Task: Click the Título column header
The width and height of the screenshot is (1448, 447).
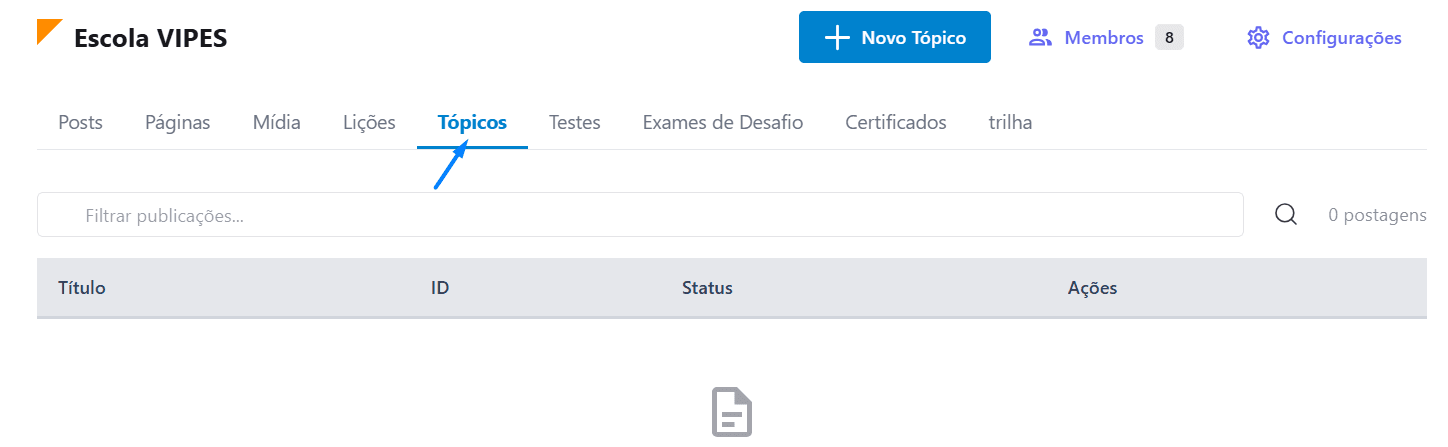Action: [x=82, y=288]
